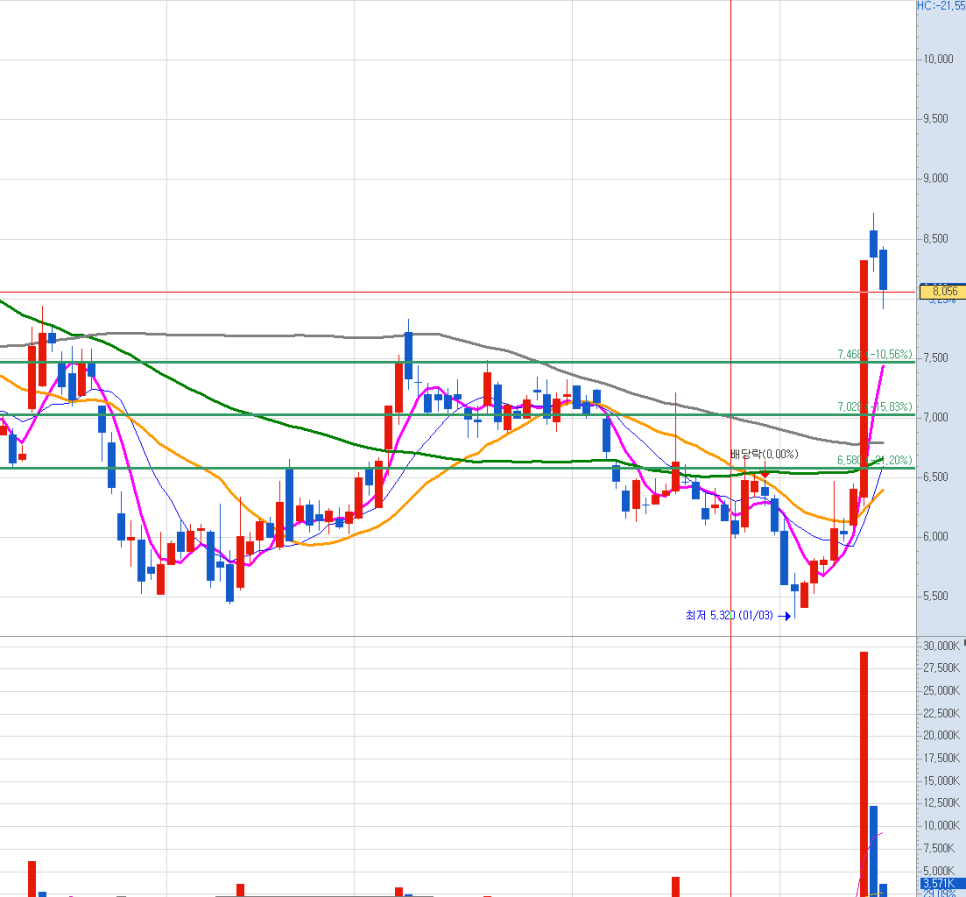Click the 6,500 price axis label

[x=936, y=477]
